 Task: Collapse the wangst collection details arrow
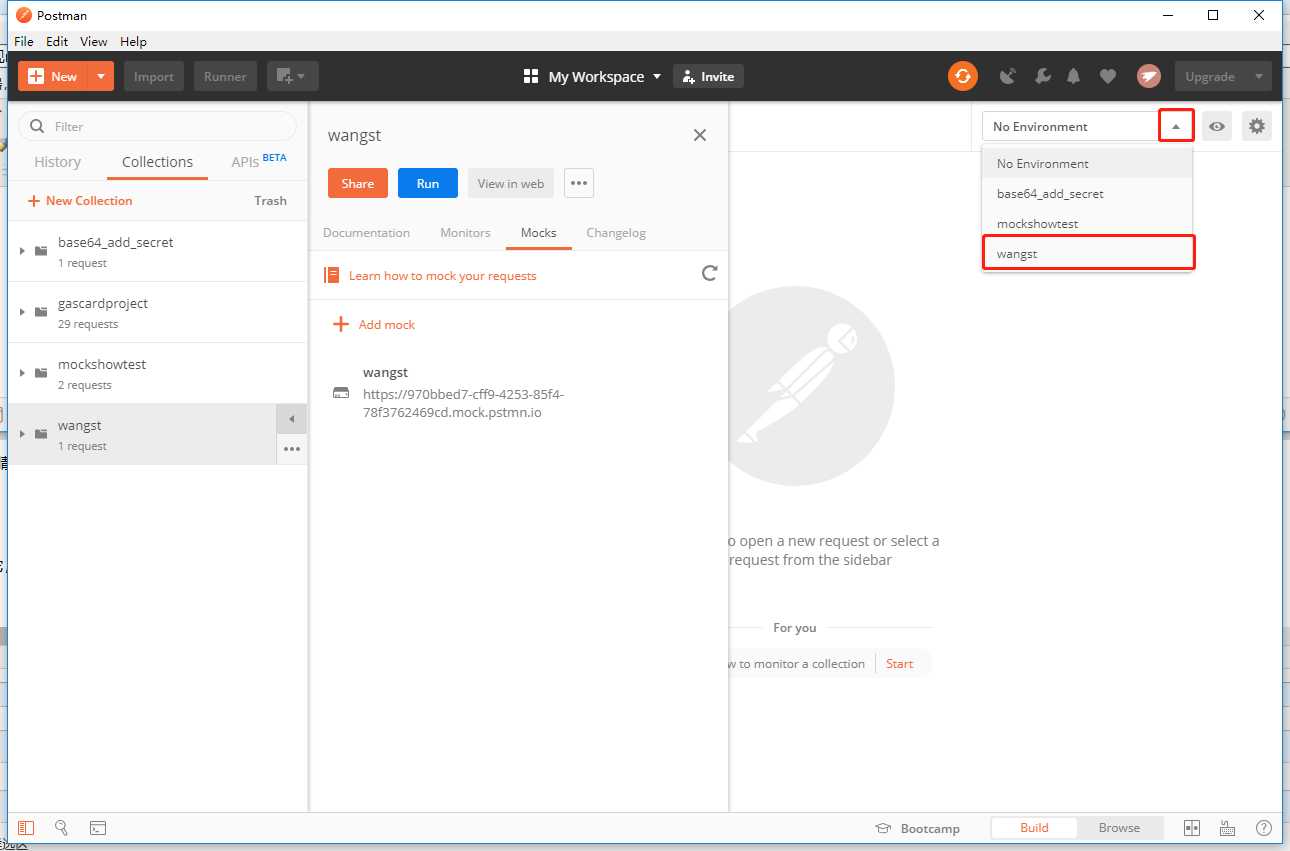pyautogui.click(x=291, y=419)
